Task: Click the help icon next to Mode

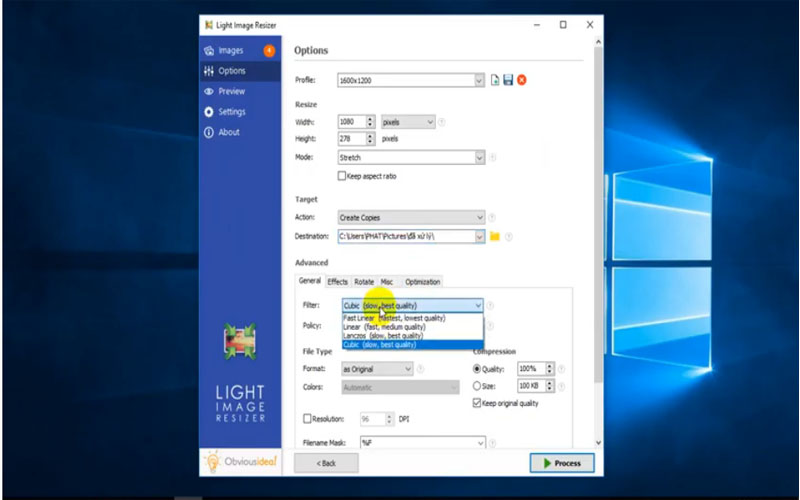Action: tap(492, 158)
